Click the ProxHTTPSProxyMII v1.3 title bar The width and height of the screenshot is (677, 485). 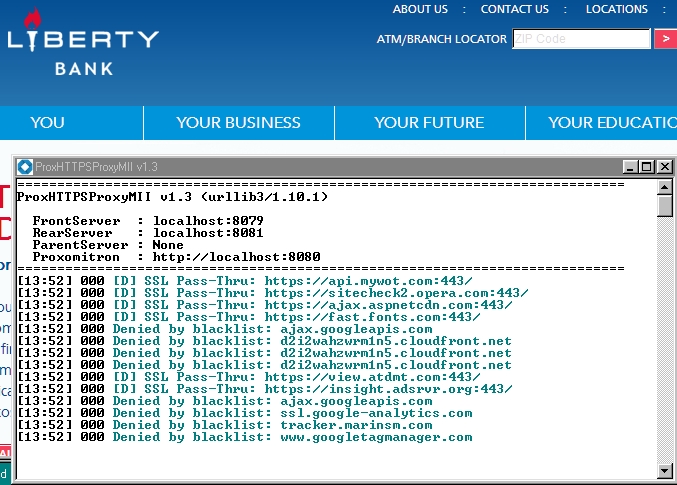pyautogui.click(x=300, y=167)
